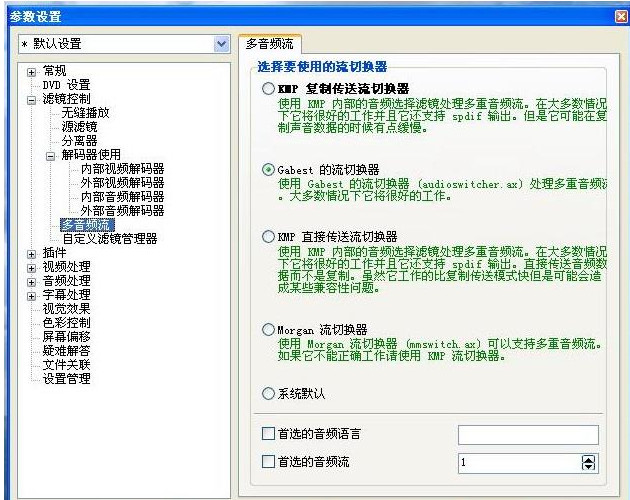630x500 pixels.
Task: Enable 首选的音频语言 checkbox
Action: [267, 433]
